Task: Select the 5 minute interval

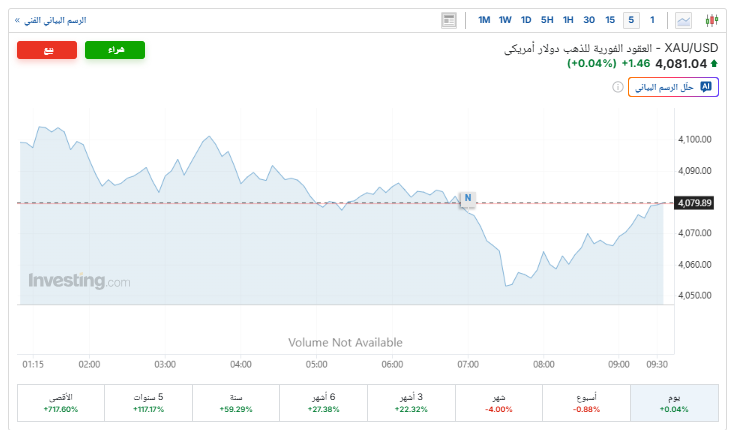Action: [631, 20]
